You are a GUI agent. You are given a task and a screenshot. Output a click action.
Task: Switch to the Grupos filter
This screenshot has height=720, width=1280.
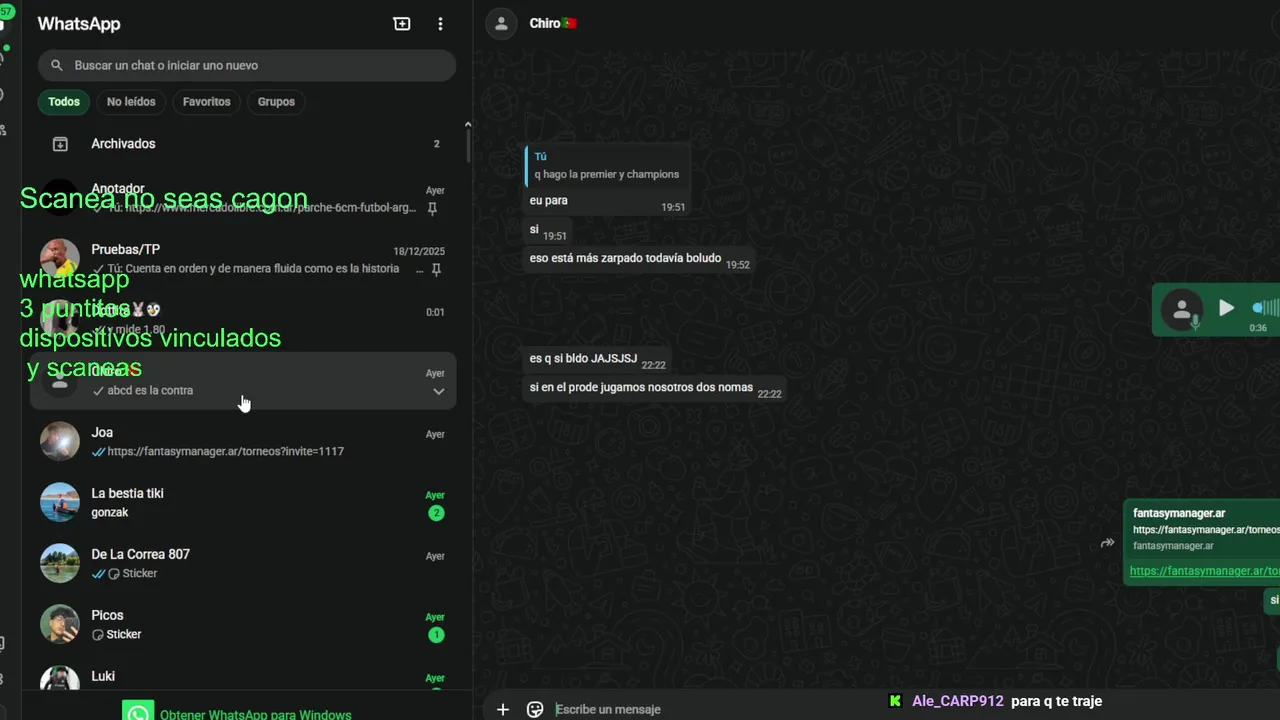(x=276, y=102)
